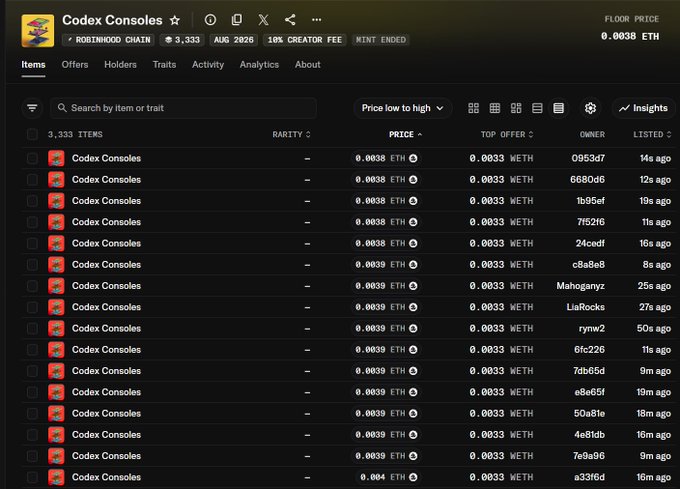Screen dimensions: 680x489
Task: Switch to Items tab
Action: [33, 65]
